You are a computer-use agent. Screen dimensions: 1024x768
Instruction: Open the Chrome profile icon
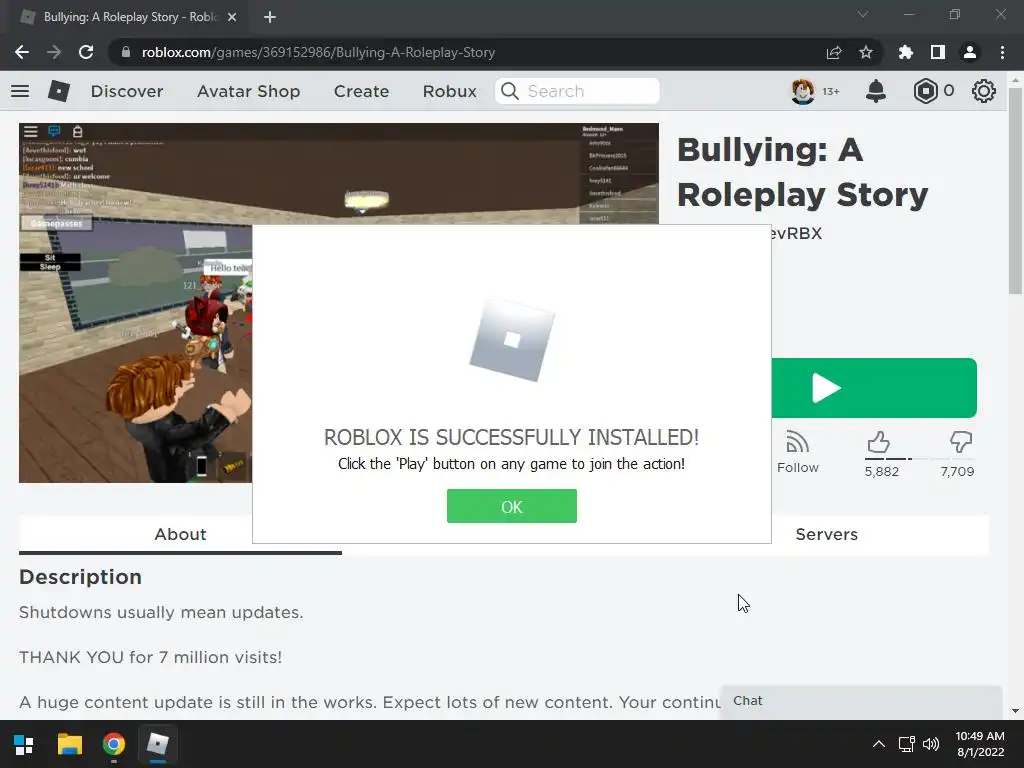tap(970, 52)
